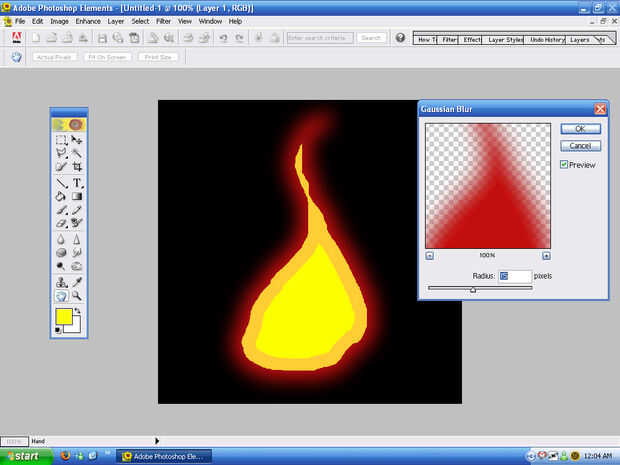Screen dimensions: 620x465
Task: Click the toolbox header flower image
Action: click(x=69, y=125)
